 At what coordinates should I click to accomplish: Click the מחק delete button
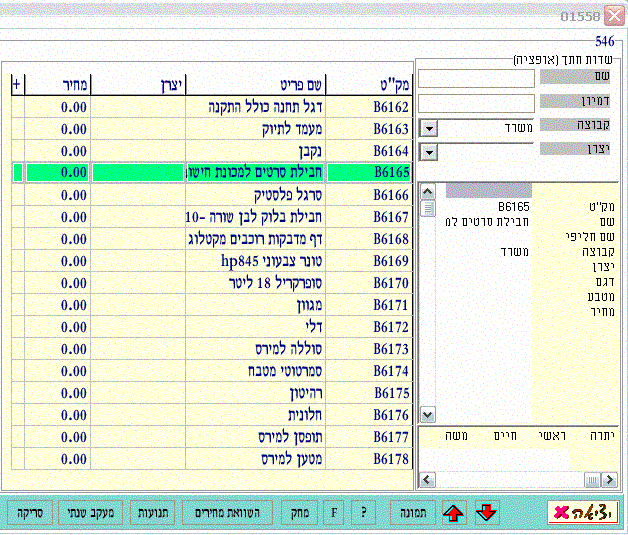point(300,513)
